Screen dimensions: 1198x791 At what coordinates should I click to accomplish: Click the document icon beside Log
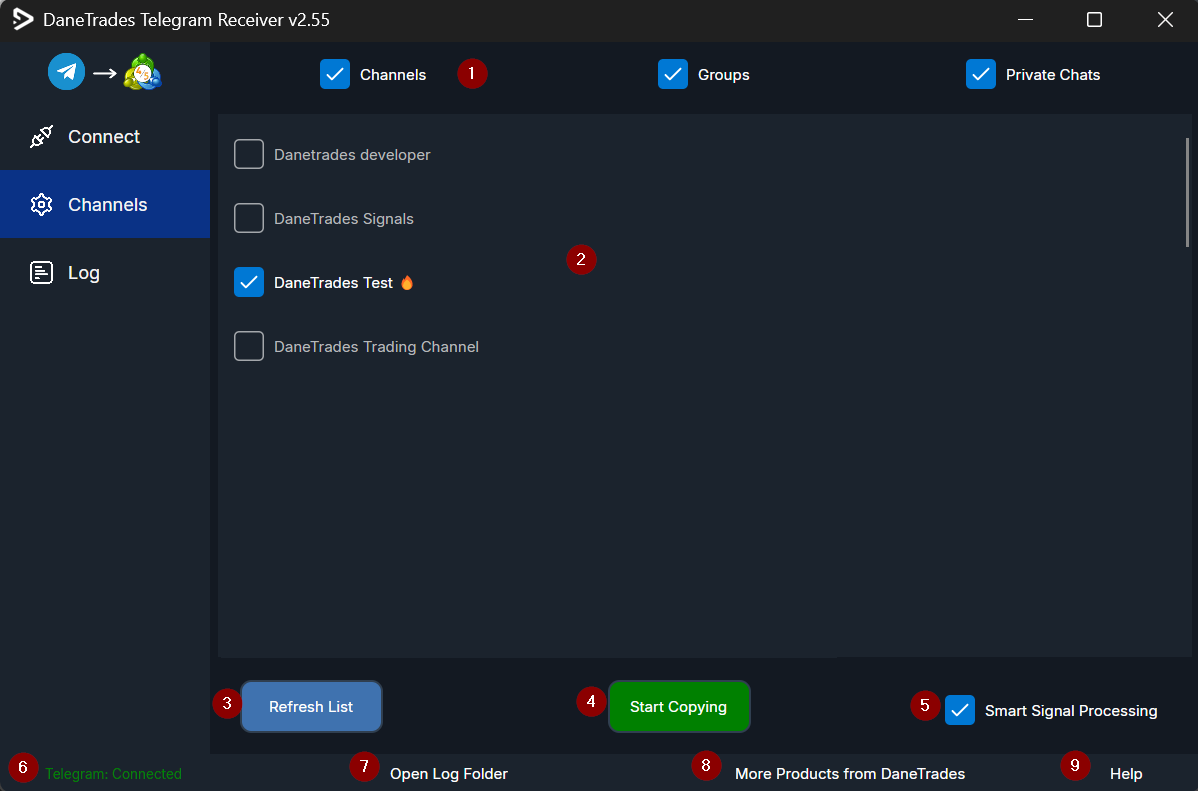coord(41,273)
